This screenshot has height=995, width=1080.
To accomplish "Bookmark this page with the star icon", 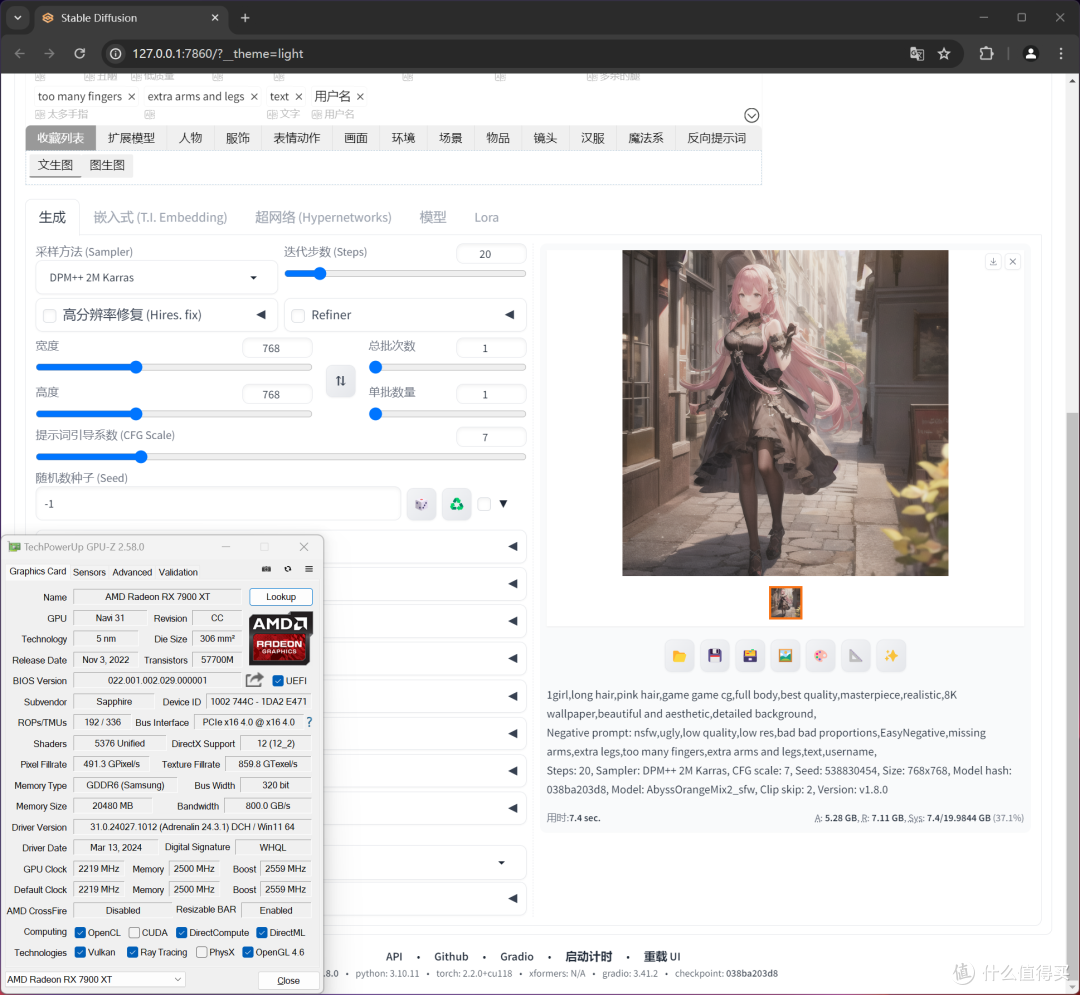I will (x=944, y=54).
